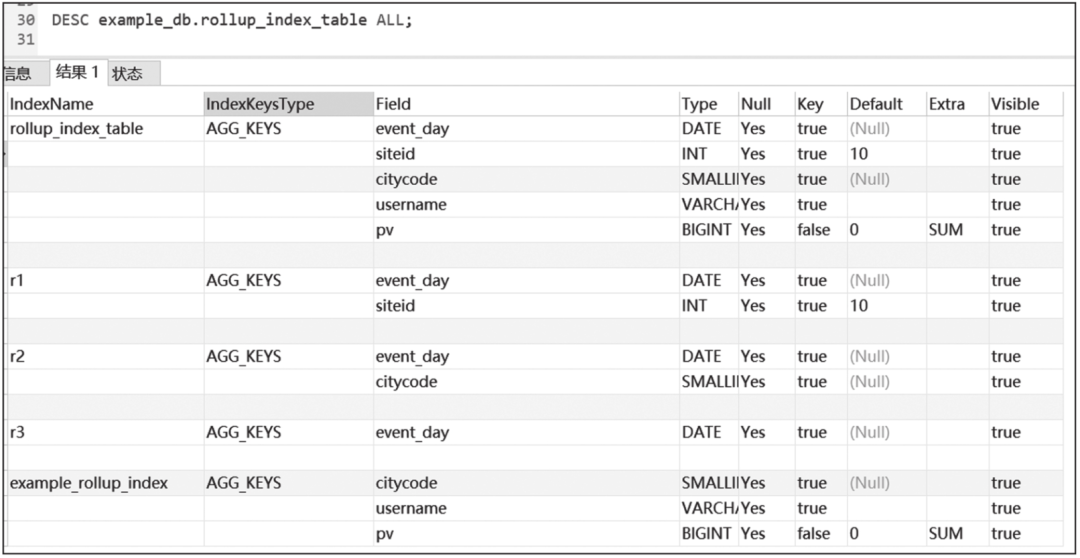Select the username field cell under rollup_index_table
Image resolution: width=1080 pixels, height=558 pixels.
tap(410, 205)
